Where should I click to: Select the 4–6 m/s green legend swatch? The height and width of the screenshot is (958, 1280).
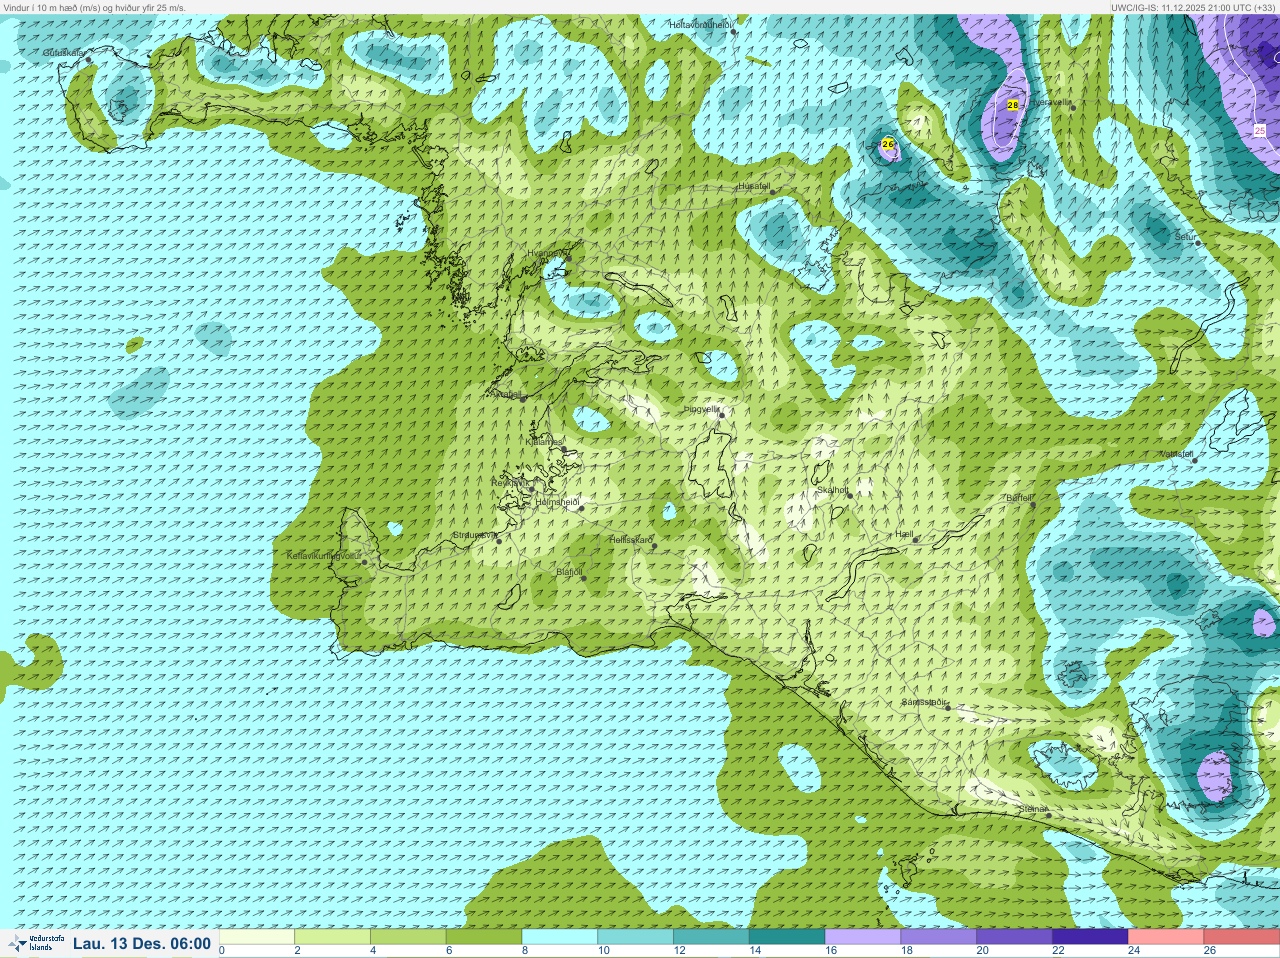(408, 937)
